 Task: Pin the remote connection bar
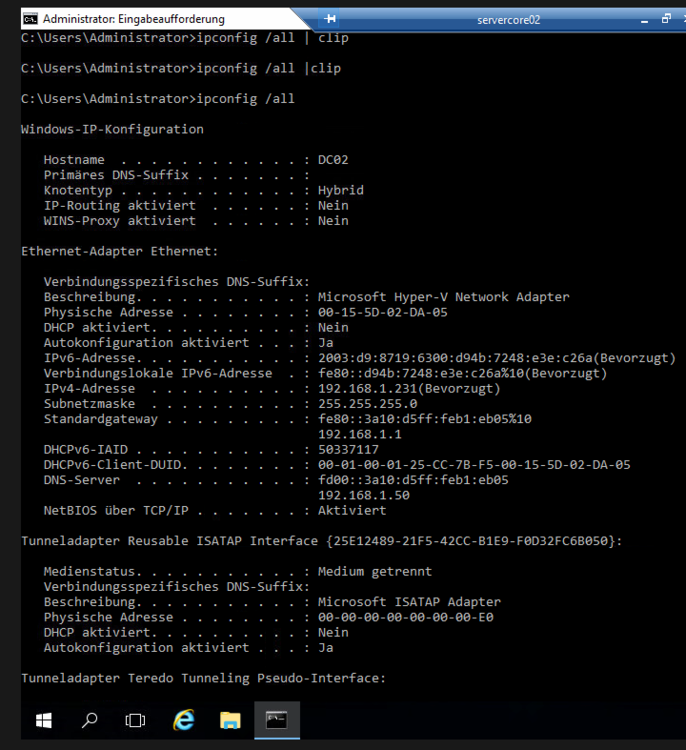(330, 19)
